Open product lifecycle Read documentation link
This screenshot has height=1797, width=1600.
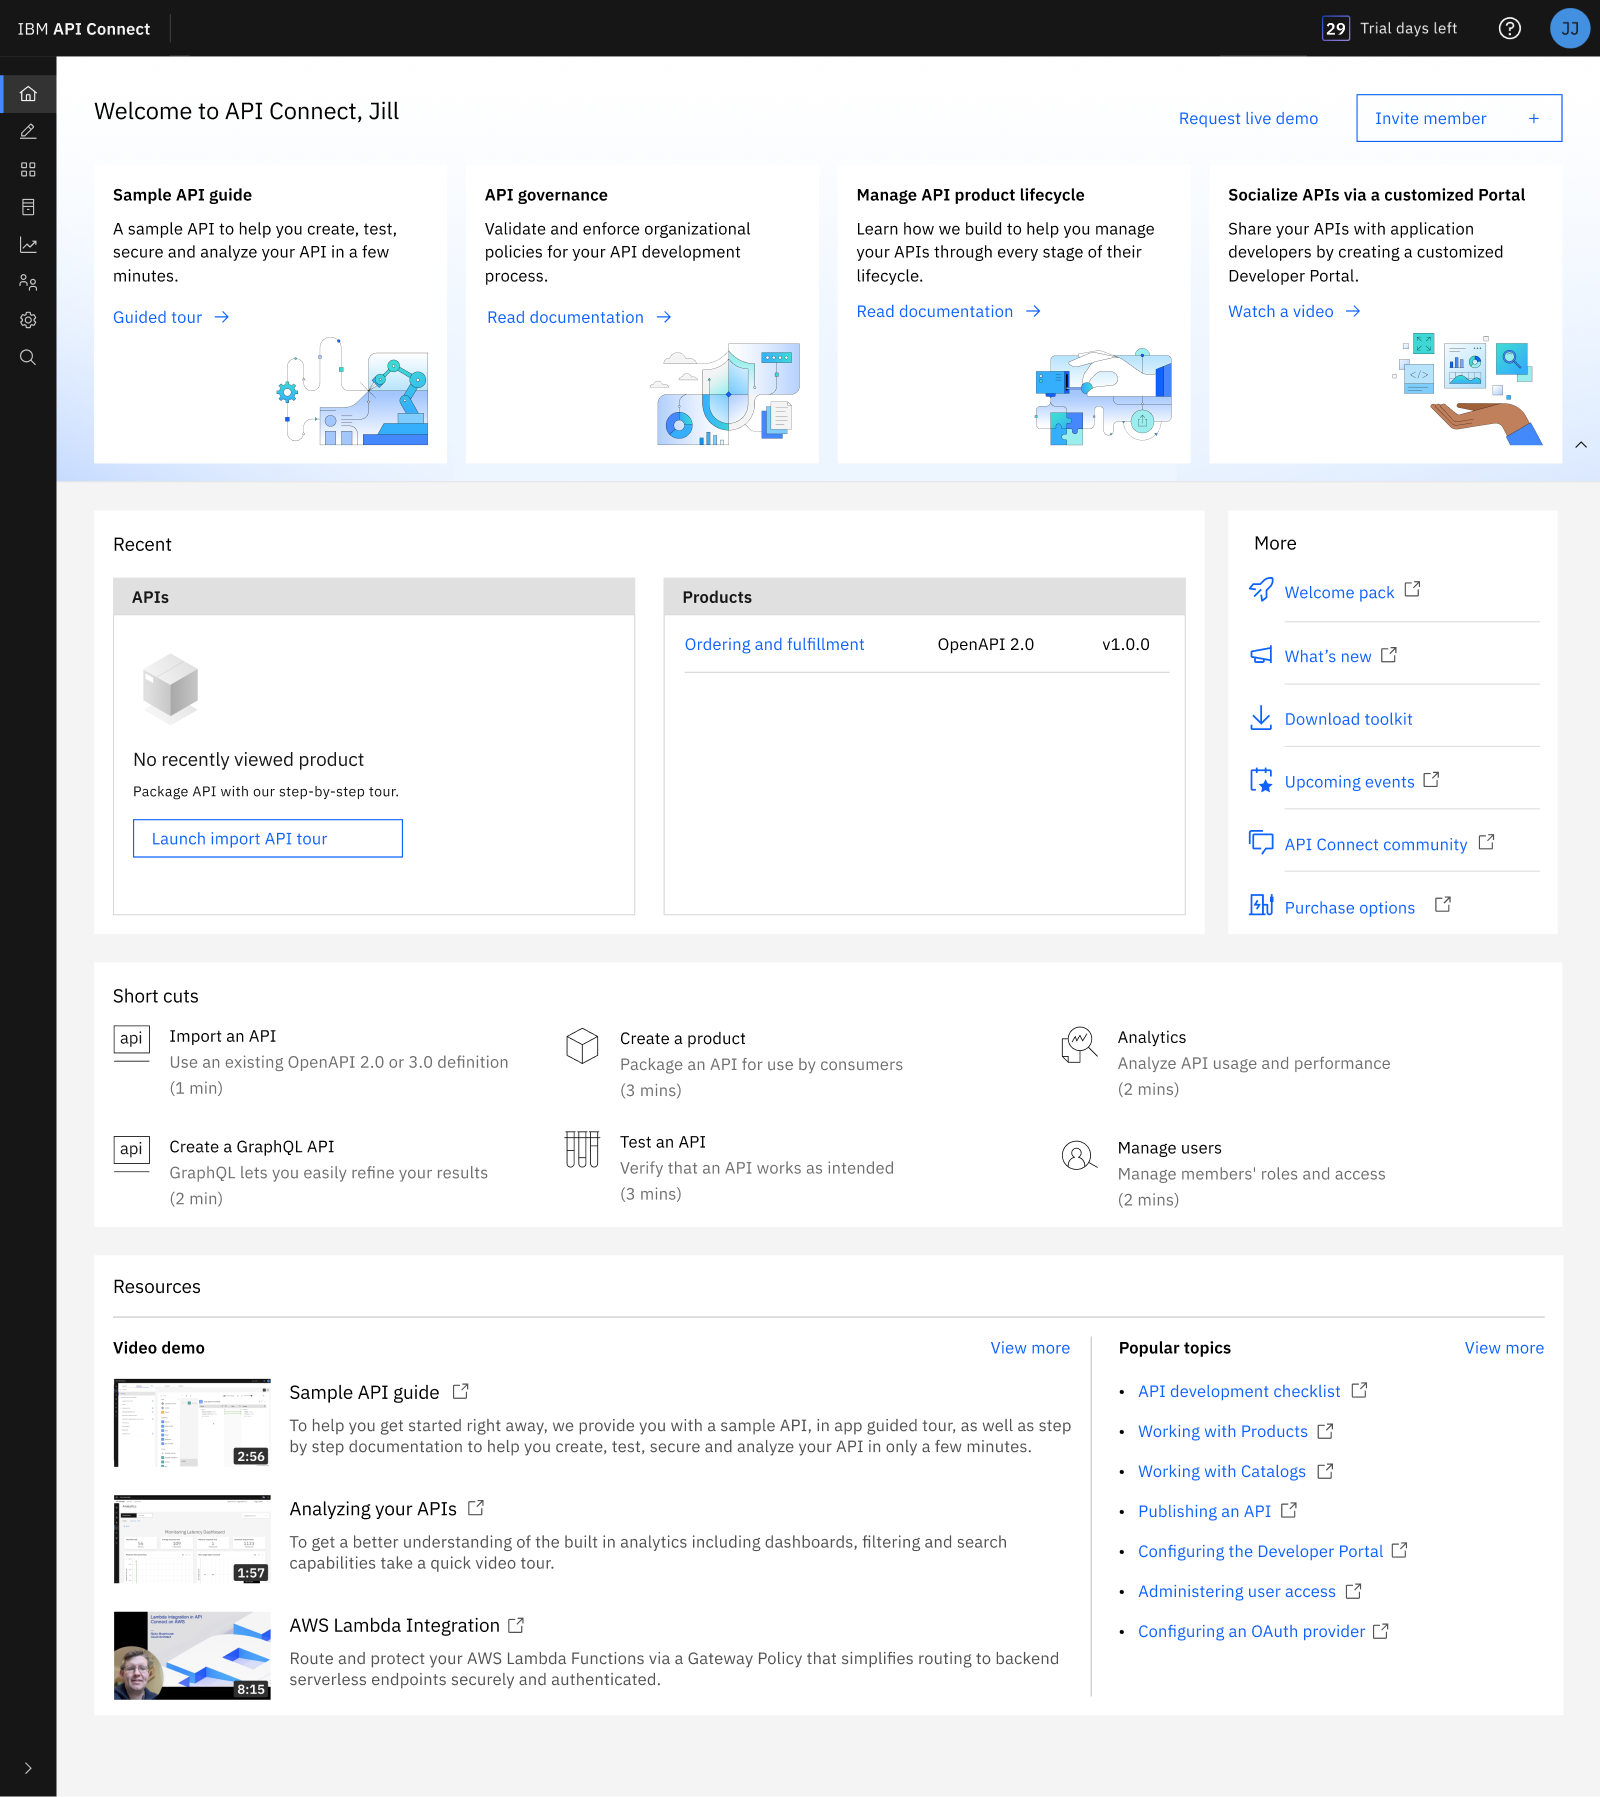[948, 311]
